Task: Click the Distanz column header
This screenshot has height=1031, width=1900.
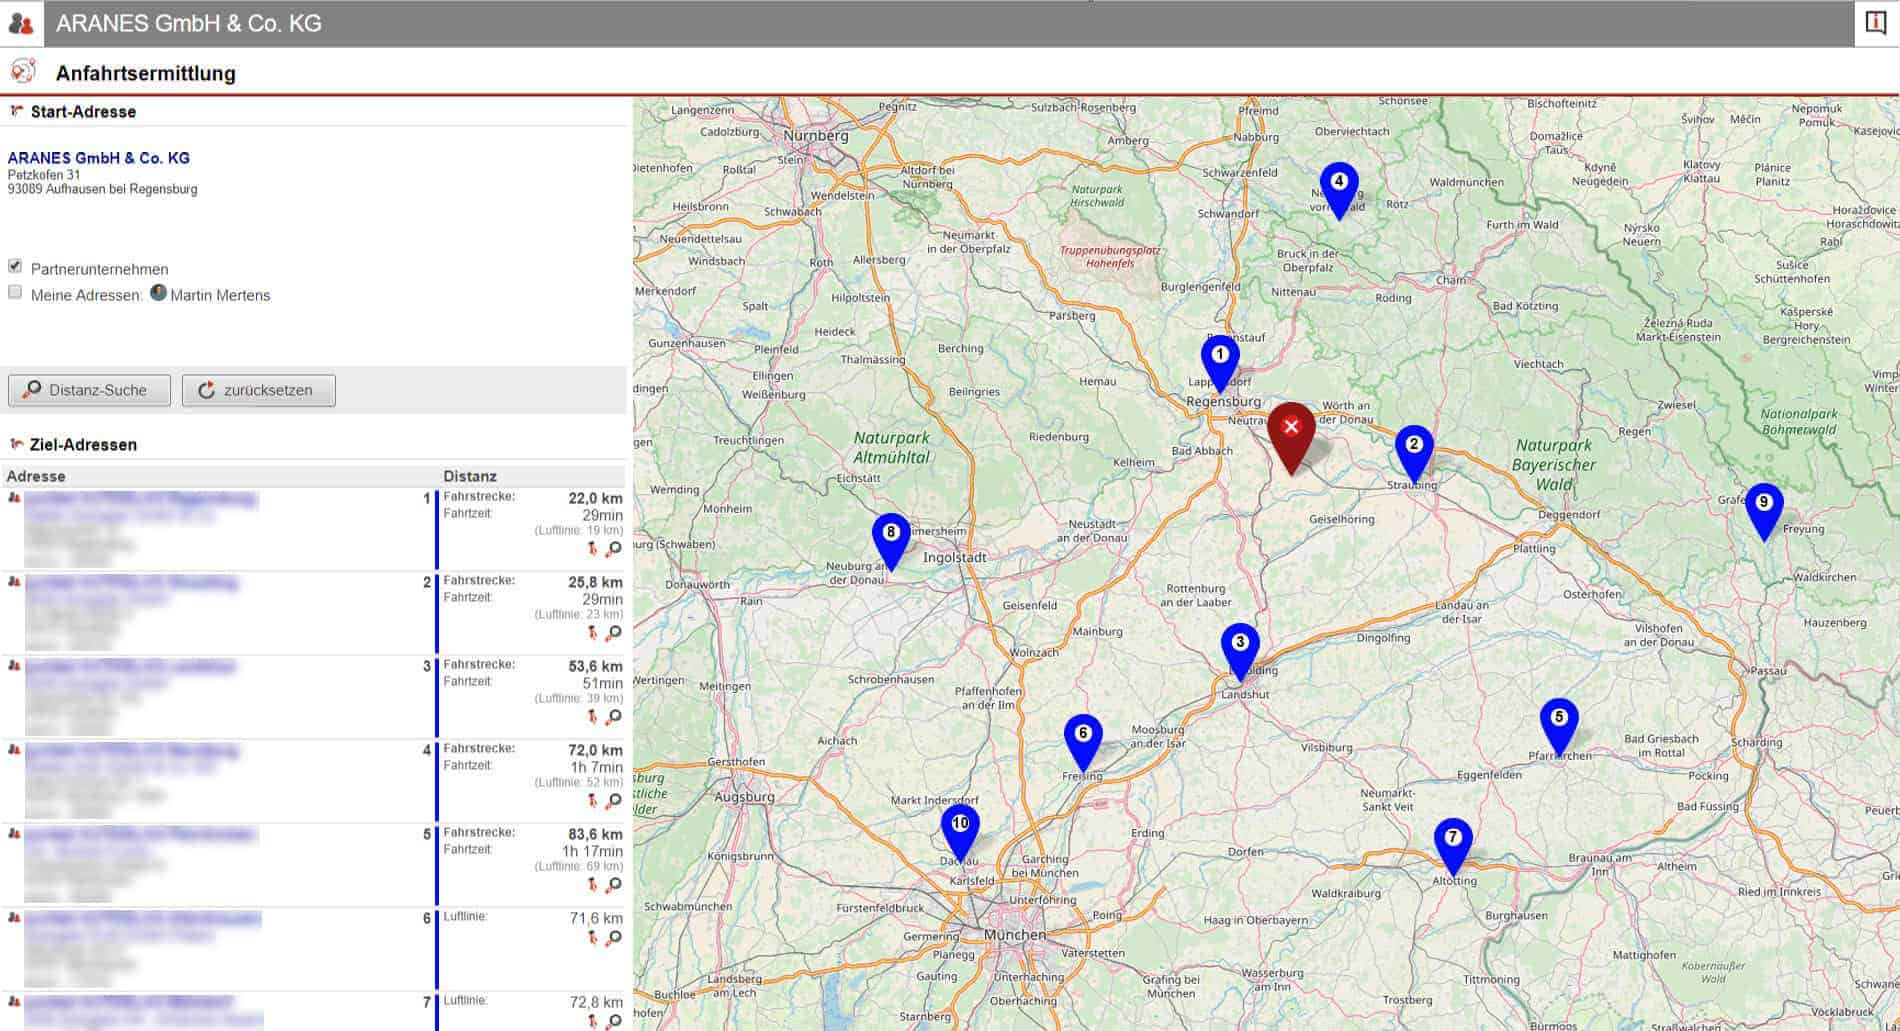Action: [470, 476]
